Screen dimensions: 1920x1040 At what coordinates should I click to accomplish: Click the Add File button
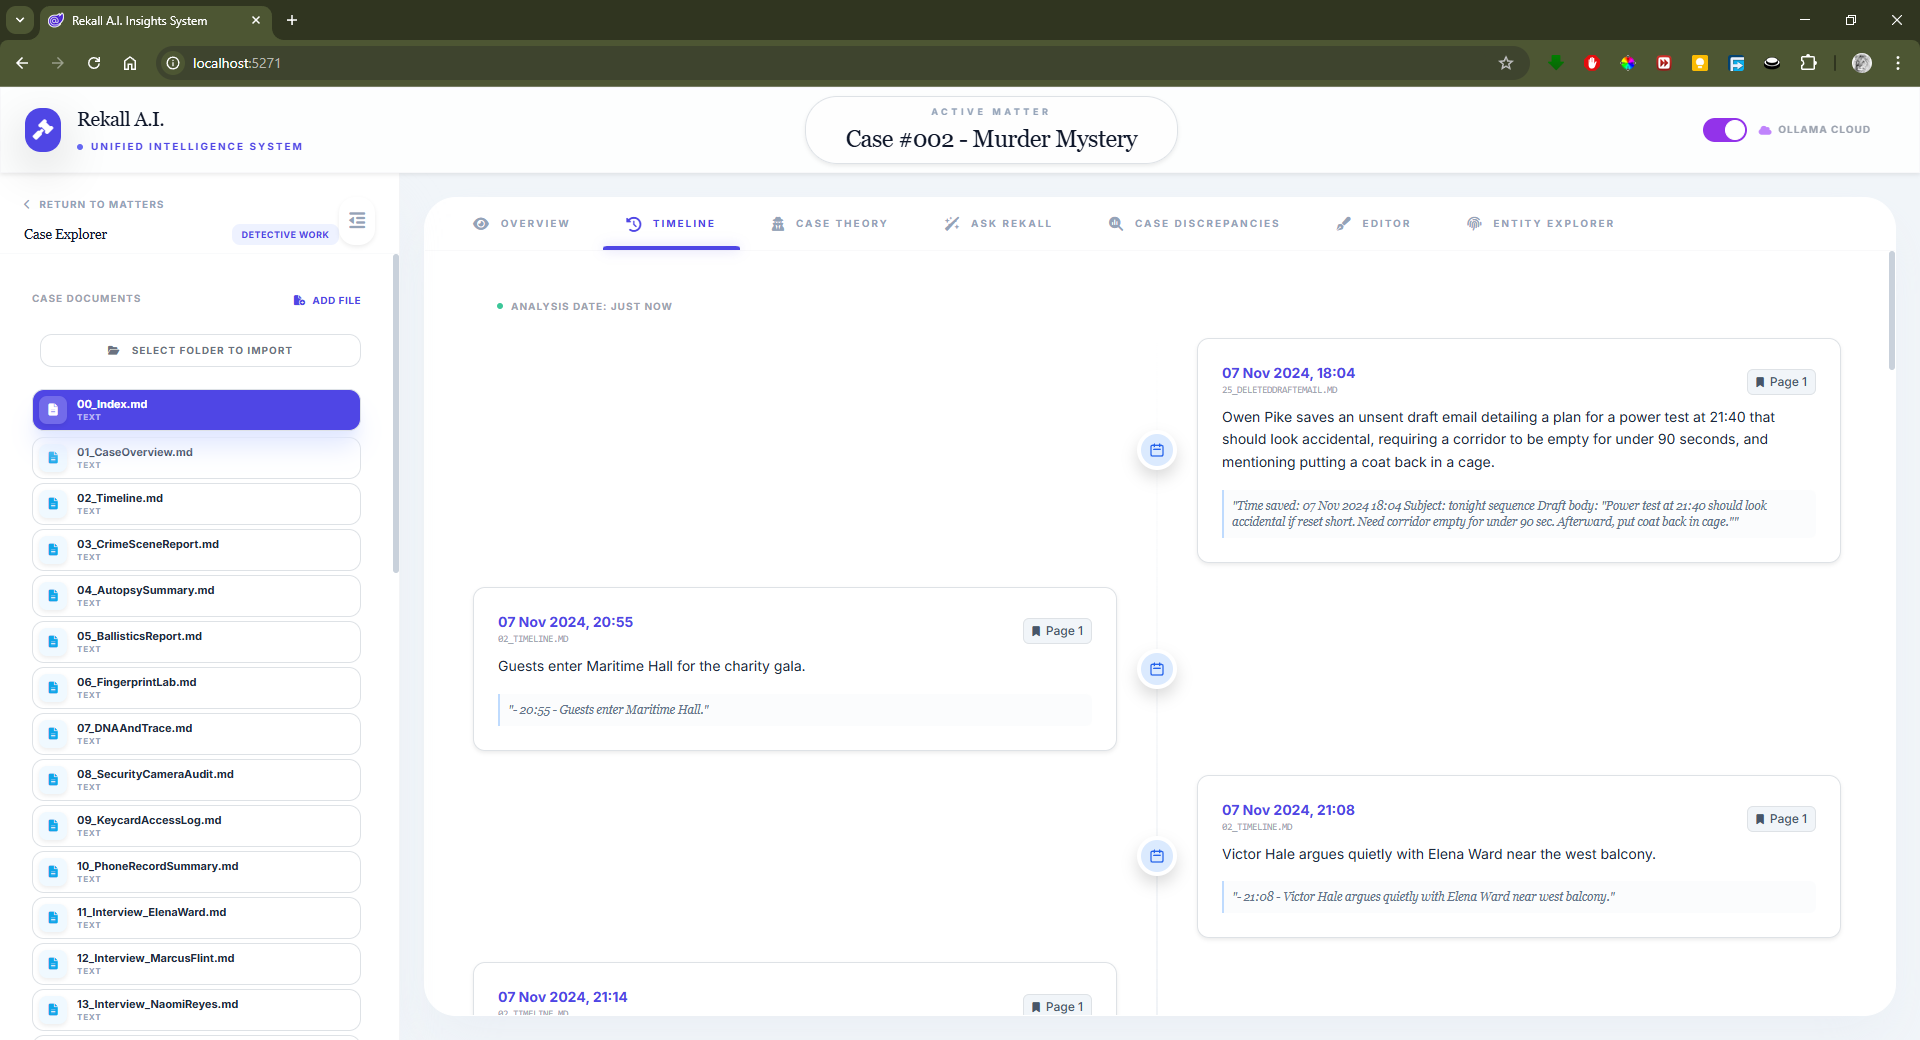[x=327, y=300]
